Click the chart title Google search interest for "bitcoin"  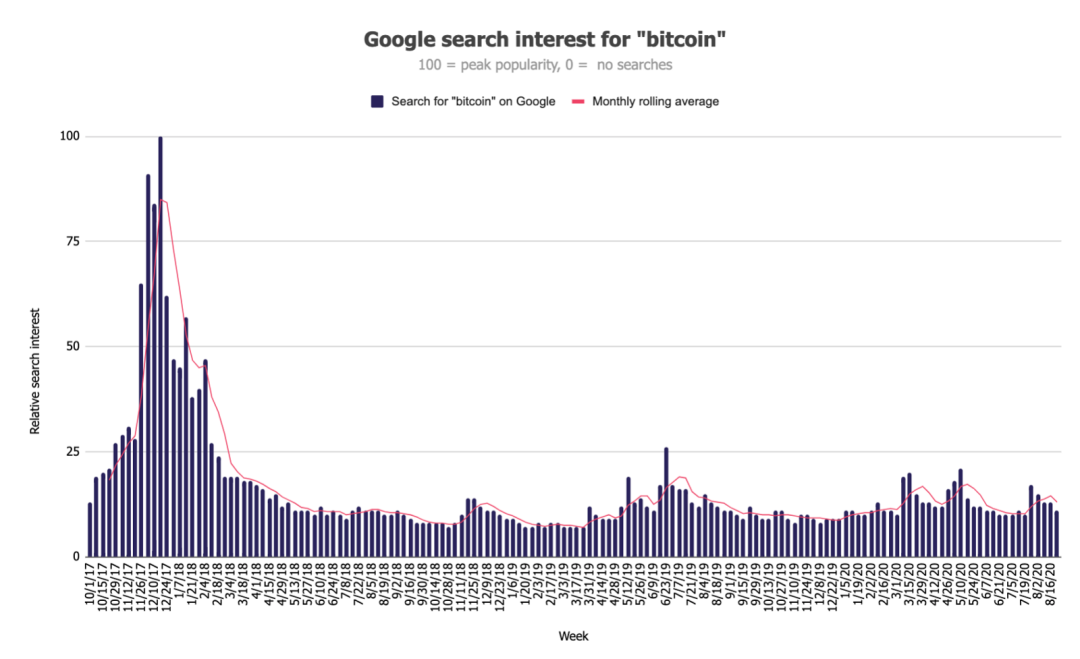545,39
